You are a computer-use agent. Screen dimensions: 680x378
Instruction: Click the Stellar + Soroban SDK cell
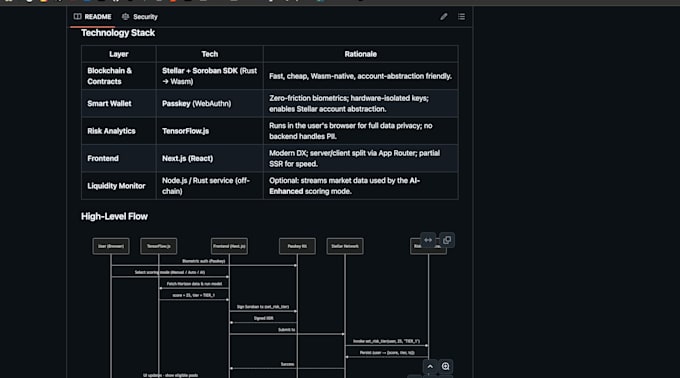click(209, 76)
